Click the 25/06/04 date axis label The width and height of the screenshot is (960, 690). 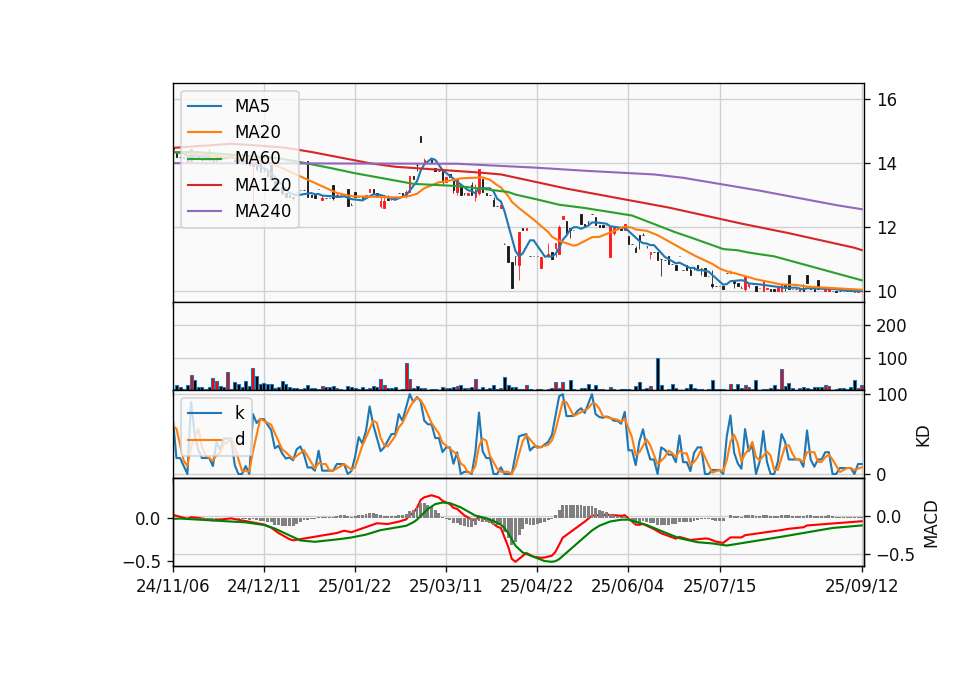[628, 586]
